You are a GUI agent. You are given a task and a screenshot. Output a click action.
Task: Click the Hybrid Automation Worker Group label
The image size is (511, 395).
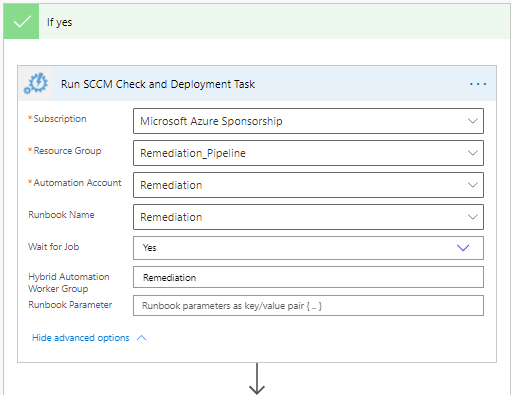69,283
